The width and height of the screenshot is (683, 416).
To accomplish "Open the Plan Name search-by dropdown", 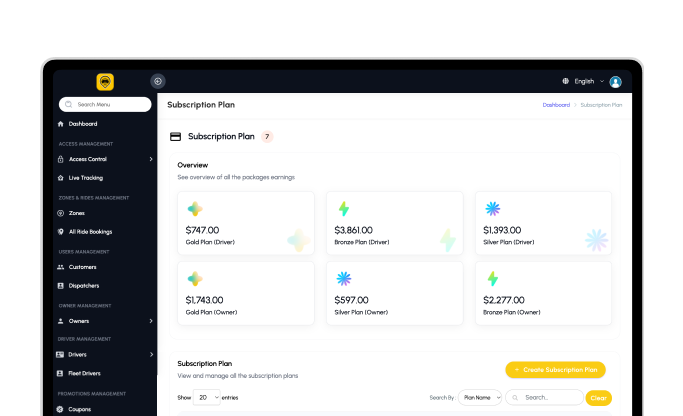I will click(x=480, y=398).
